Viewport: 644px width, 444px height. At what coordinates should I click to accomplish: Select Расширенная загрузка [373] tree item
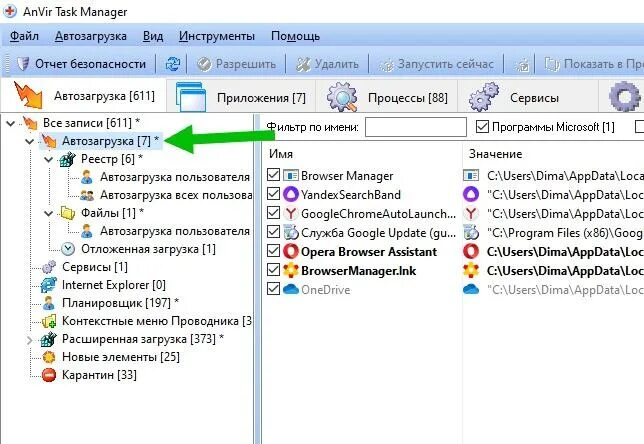[143, 339]
